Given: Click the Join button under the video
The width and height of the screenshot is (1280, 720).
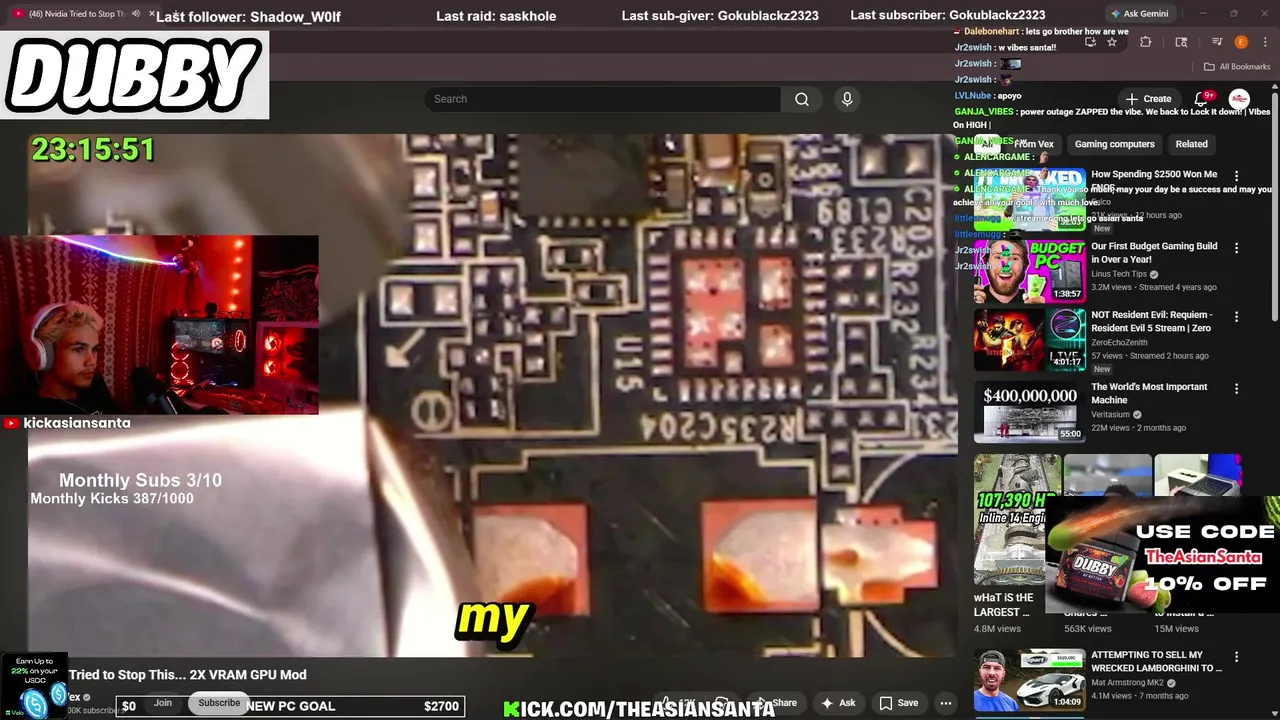Looking at the screenshot, I should coord(163,703).
